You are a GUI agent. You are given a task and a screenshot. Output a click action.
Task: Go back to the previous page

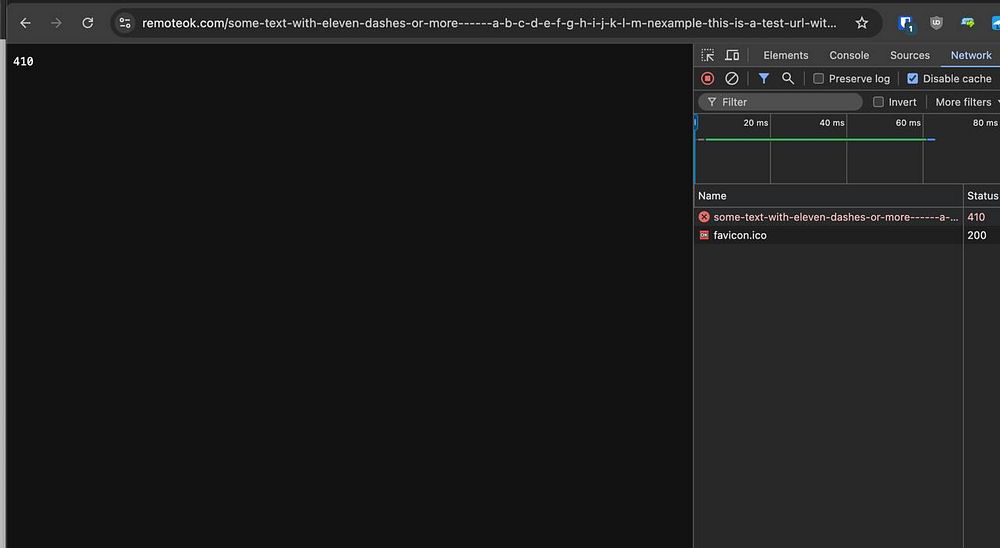pyautogui.click(x=26, y=23)
